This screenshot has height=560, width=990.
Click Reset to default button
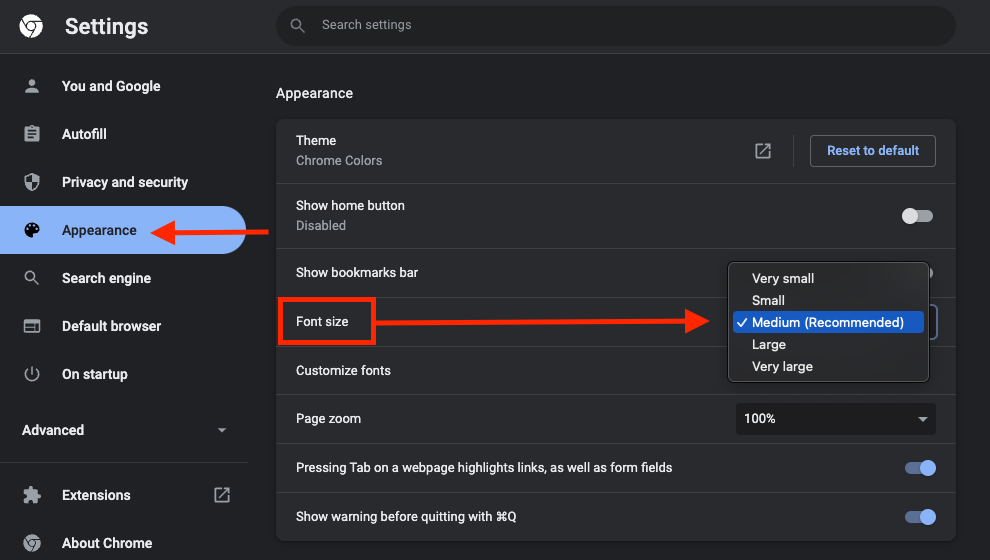[x=872, y=151]
